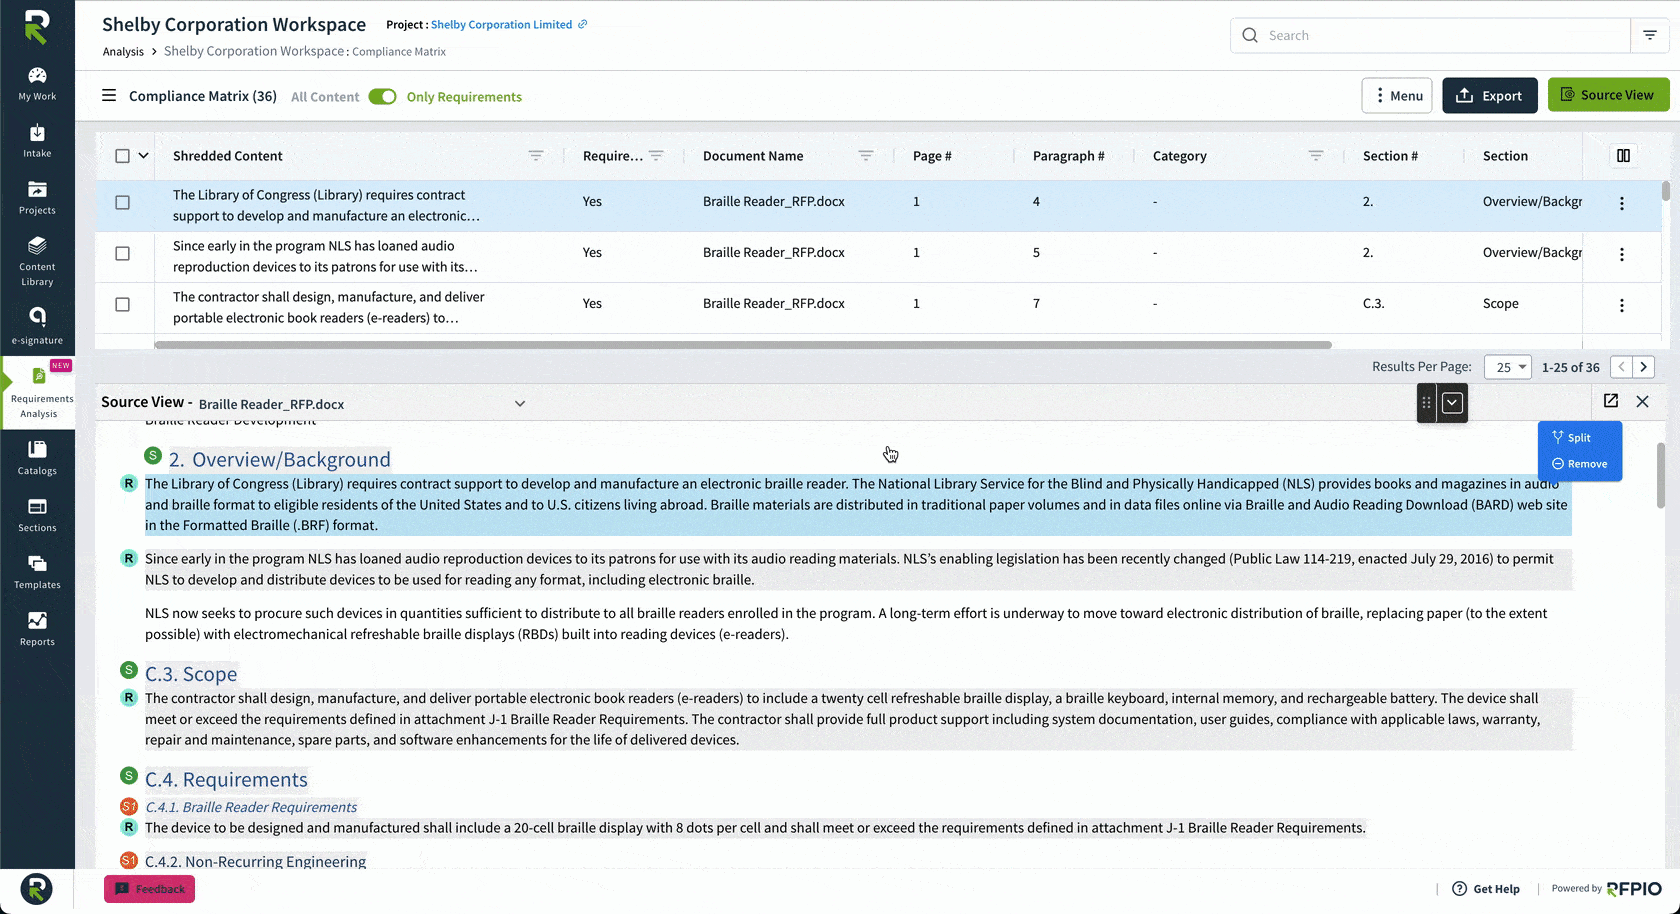Open Sections in sidebar
The image size is (1680, 914).
click(x=37, y=515)
